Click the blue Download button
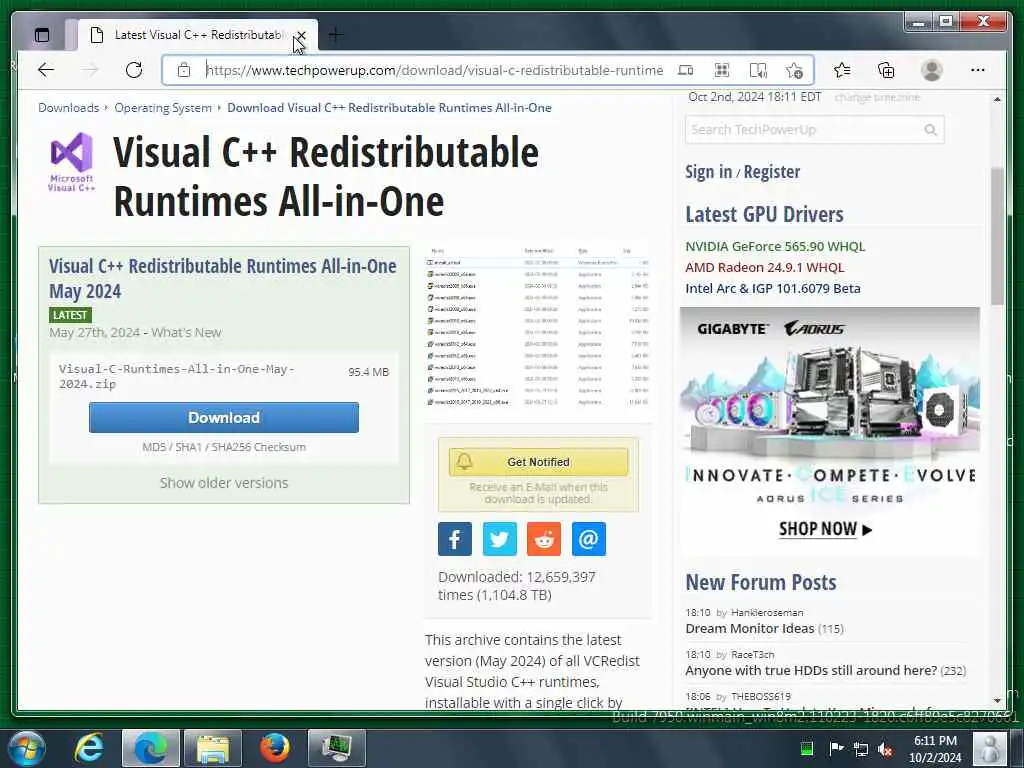The height and width of the screenshot is (768, 1024). pos(224,417)
